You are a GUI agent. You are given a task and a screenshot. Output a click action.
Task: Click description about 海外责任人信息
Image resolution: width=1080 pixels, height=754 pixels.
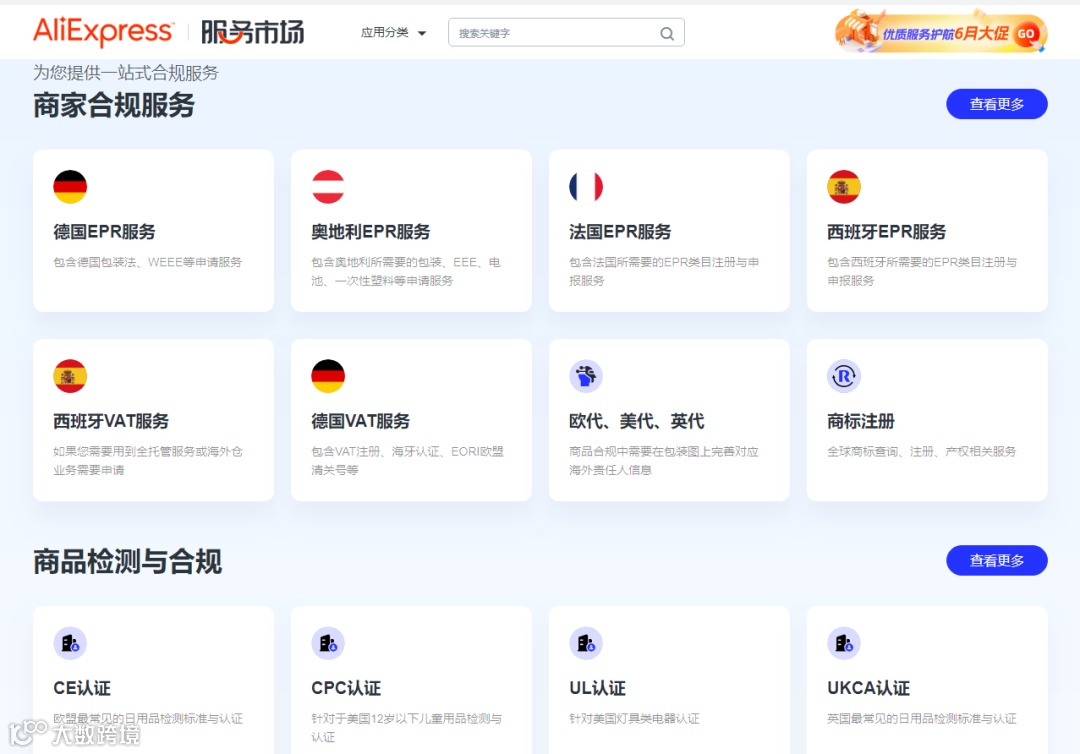coord(664,461)
